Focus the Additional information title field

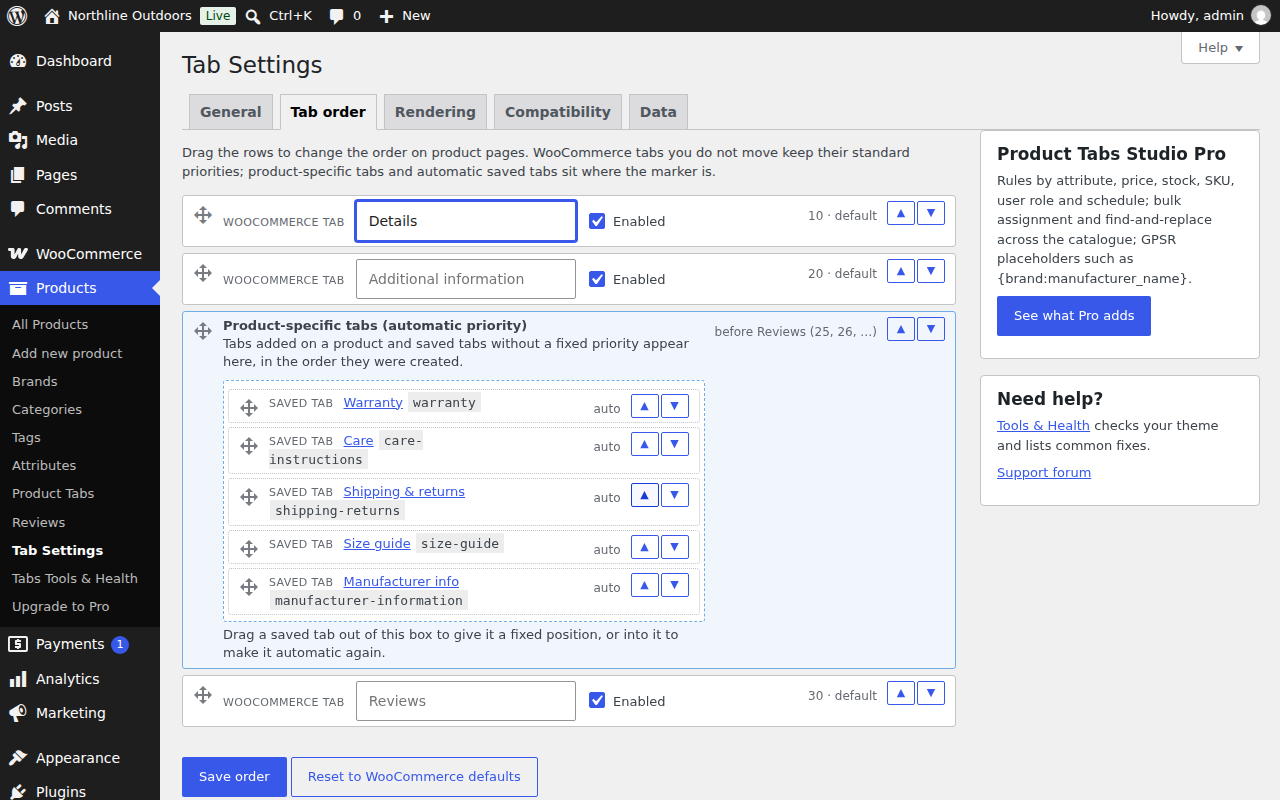click(x=466, y=279)
